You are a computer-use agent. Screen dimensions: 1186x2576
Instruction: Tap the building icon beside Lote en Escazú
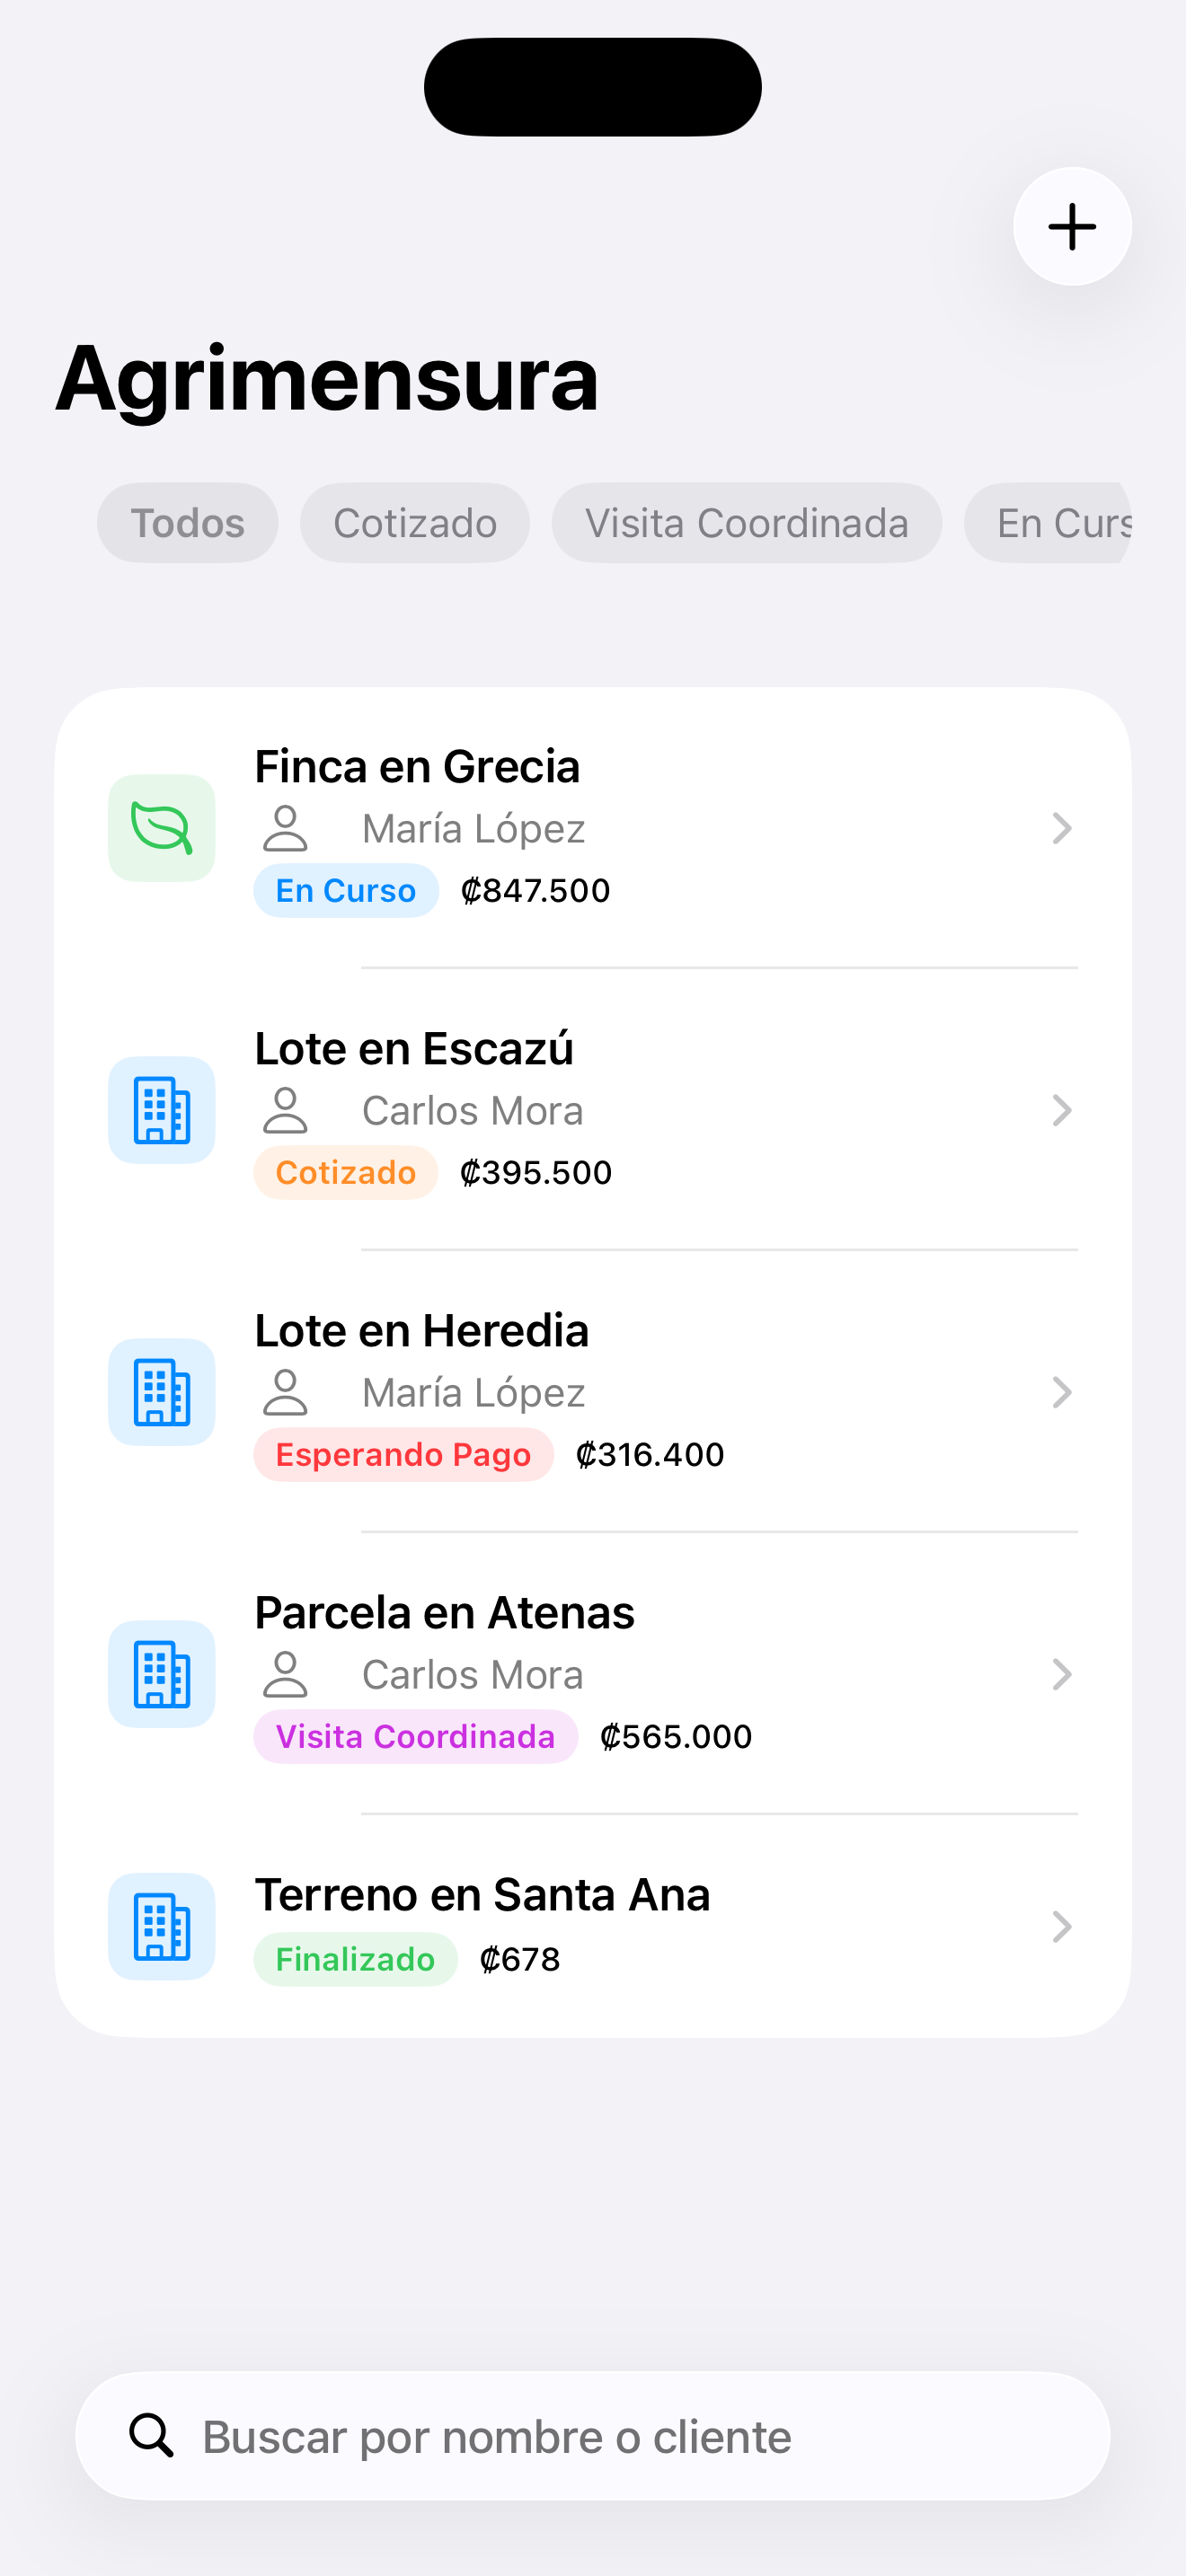[x=161, y=1110]
